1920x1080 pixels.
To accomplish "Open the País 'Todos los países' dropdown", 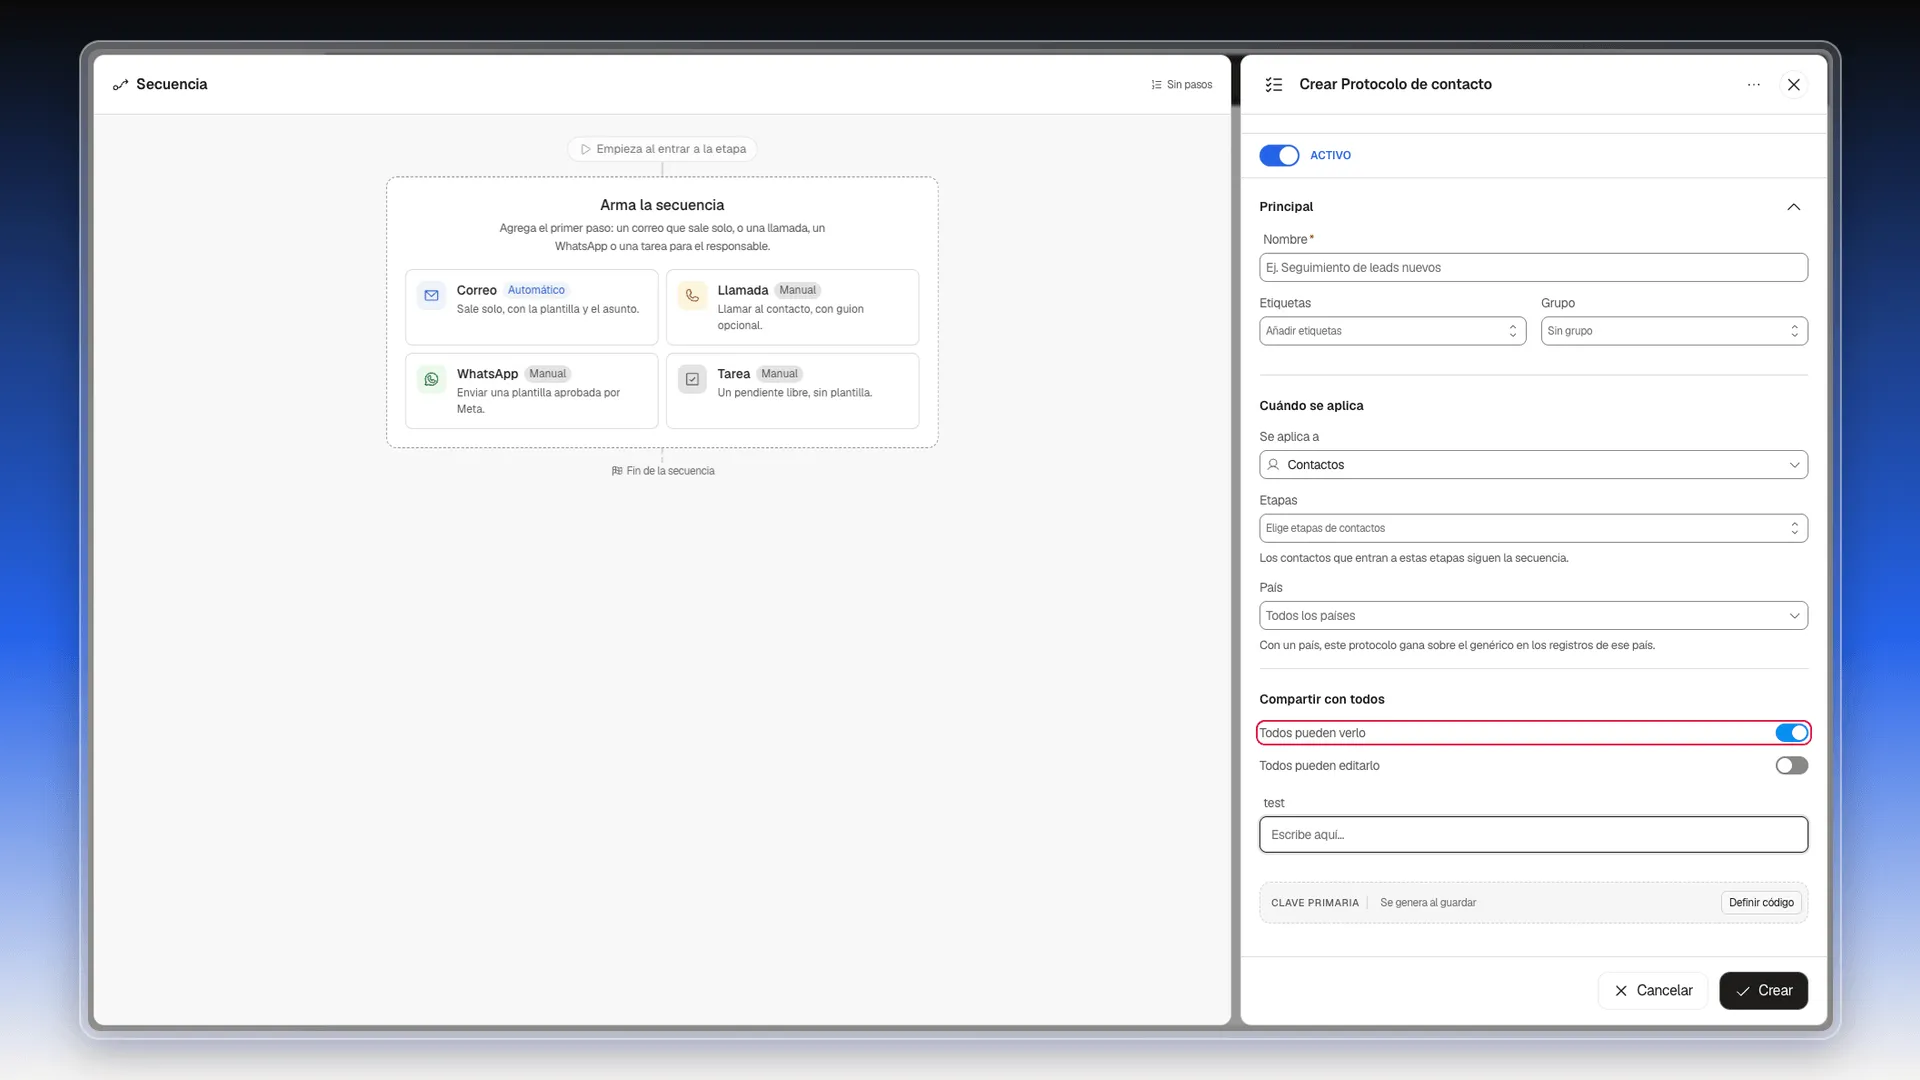I will [1533, 616].
